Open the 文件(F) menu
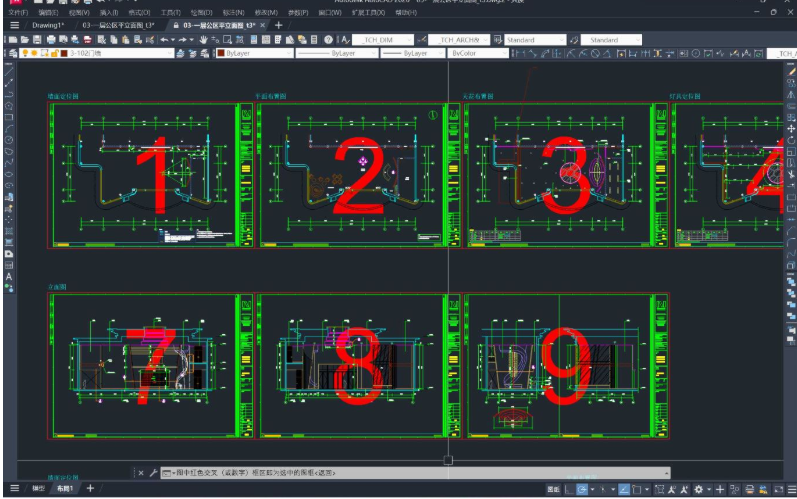 pos(18,12)
